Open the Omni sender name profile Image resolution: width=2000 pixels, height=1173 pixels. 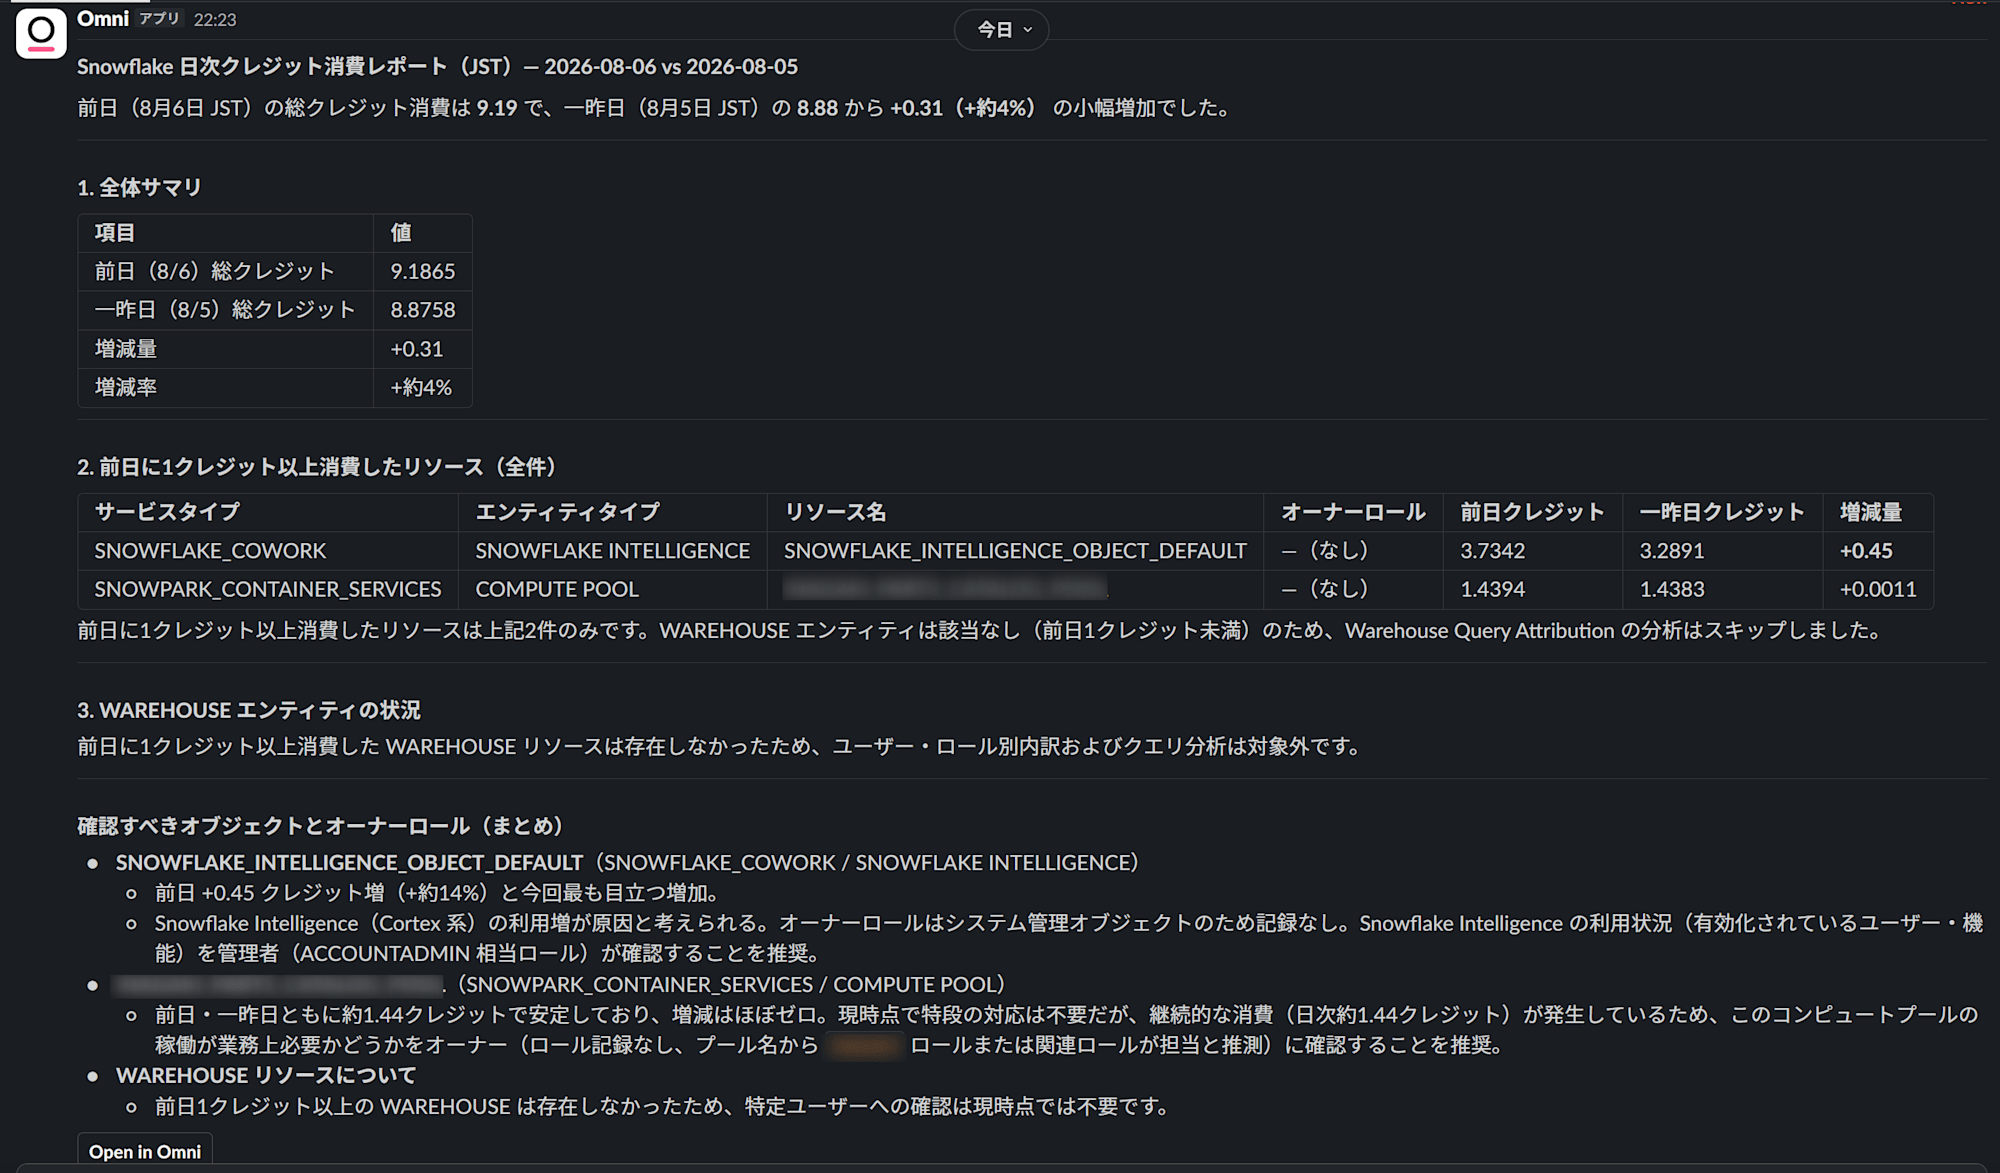pyautogui.click(x=103, y=19)
